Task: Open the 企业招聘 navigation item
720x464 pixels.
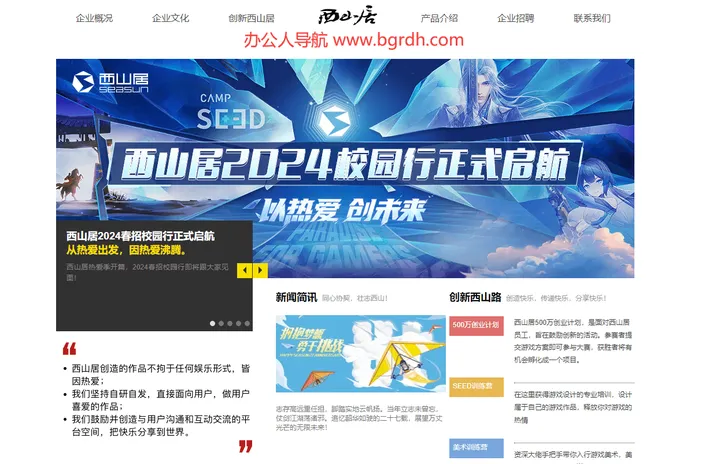Action: pyautogui.click(x=515, y=18)
